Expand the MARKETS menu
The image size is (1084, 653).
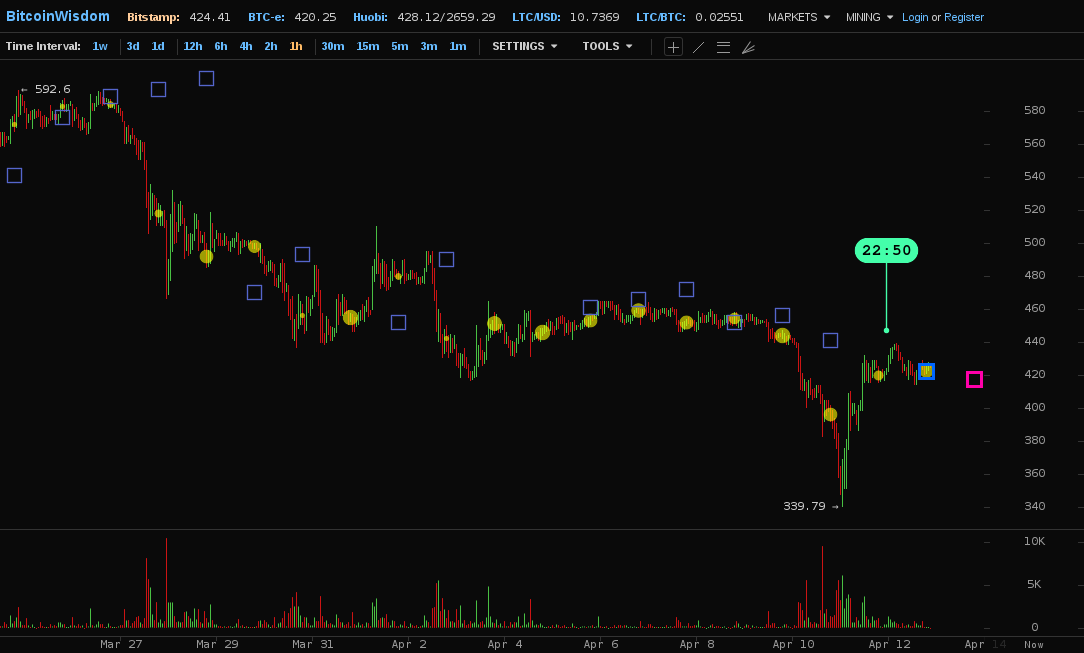click(799, 17)
